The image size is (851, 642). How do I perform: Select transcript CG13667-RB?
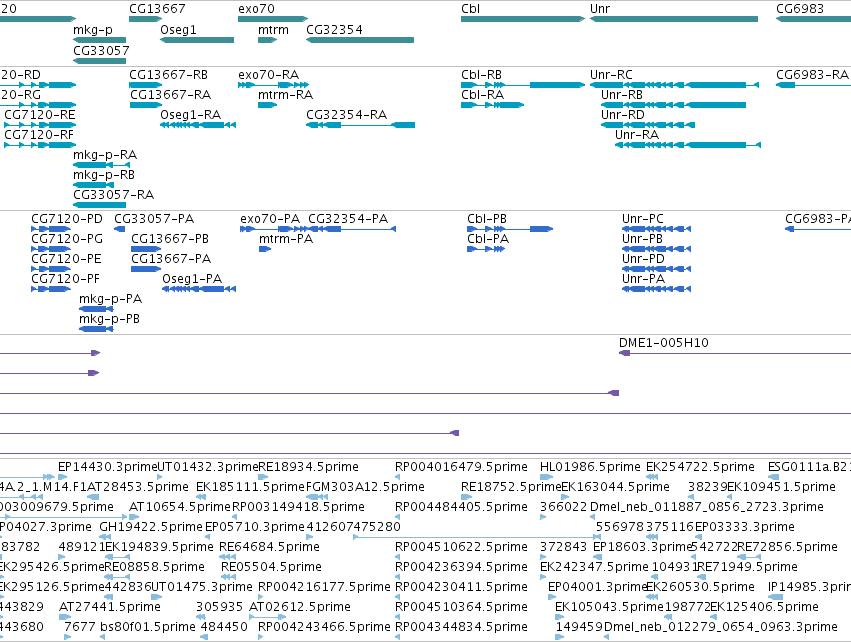(145, 85)
